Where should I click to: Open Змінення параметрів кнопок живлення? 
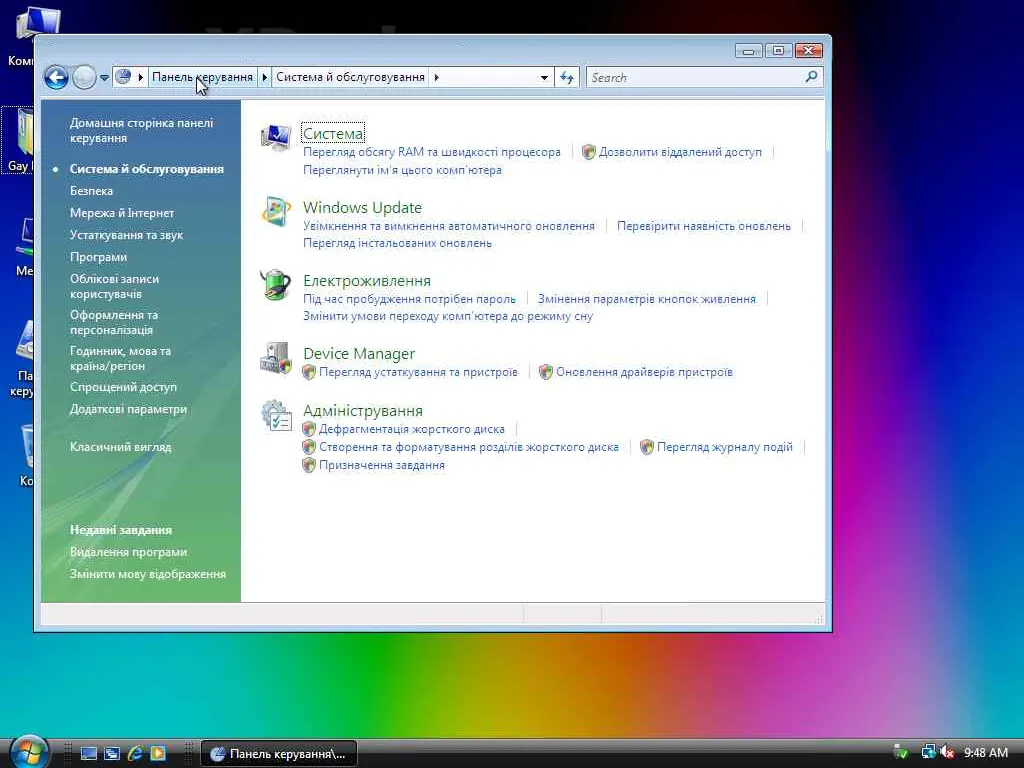[647, 299]
